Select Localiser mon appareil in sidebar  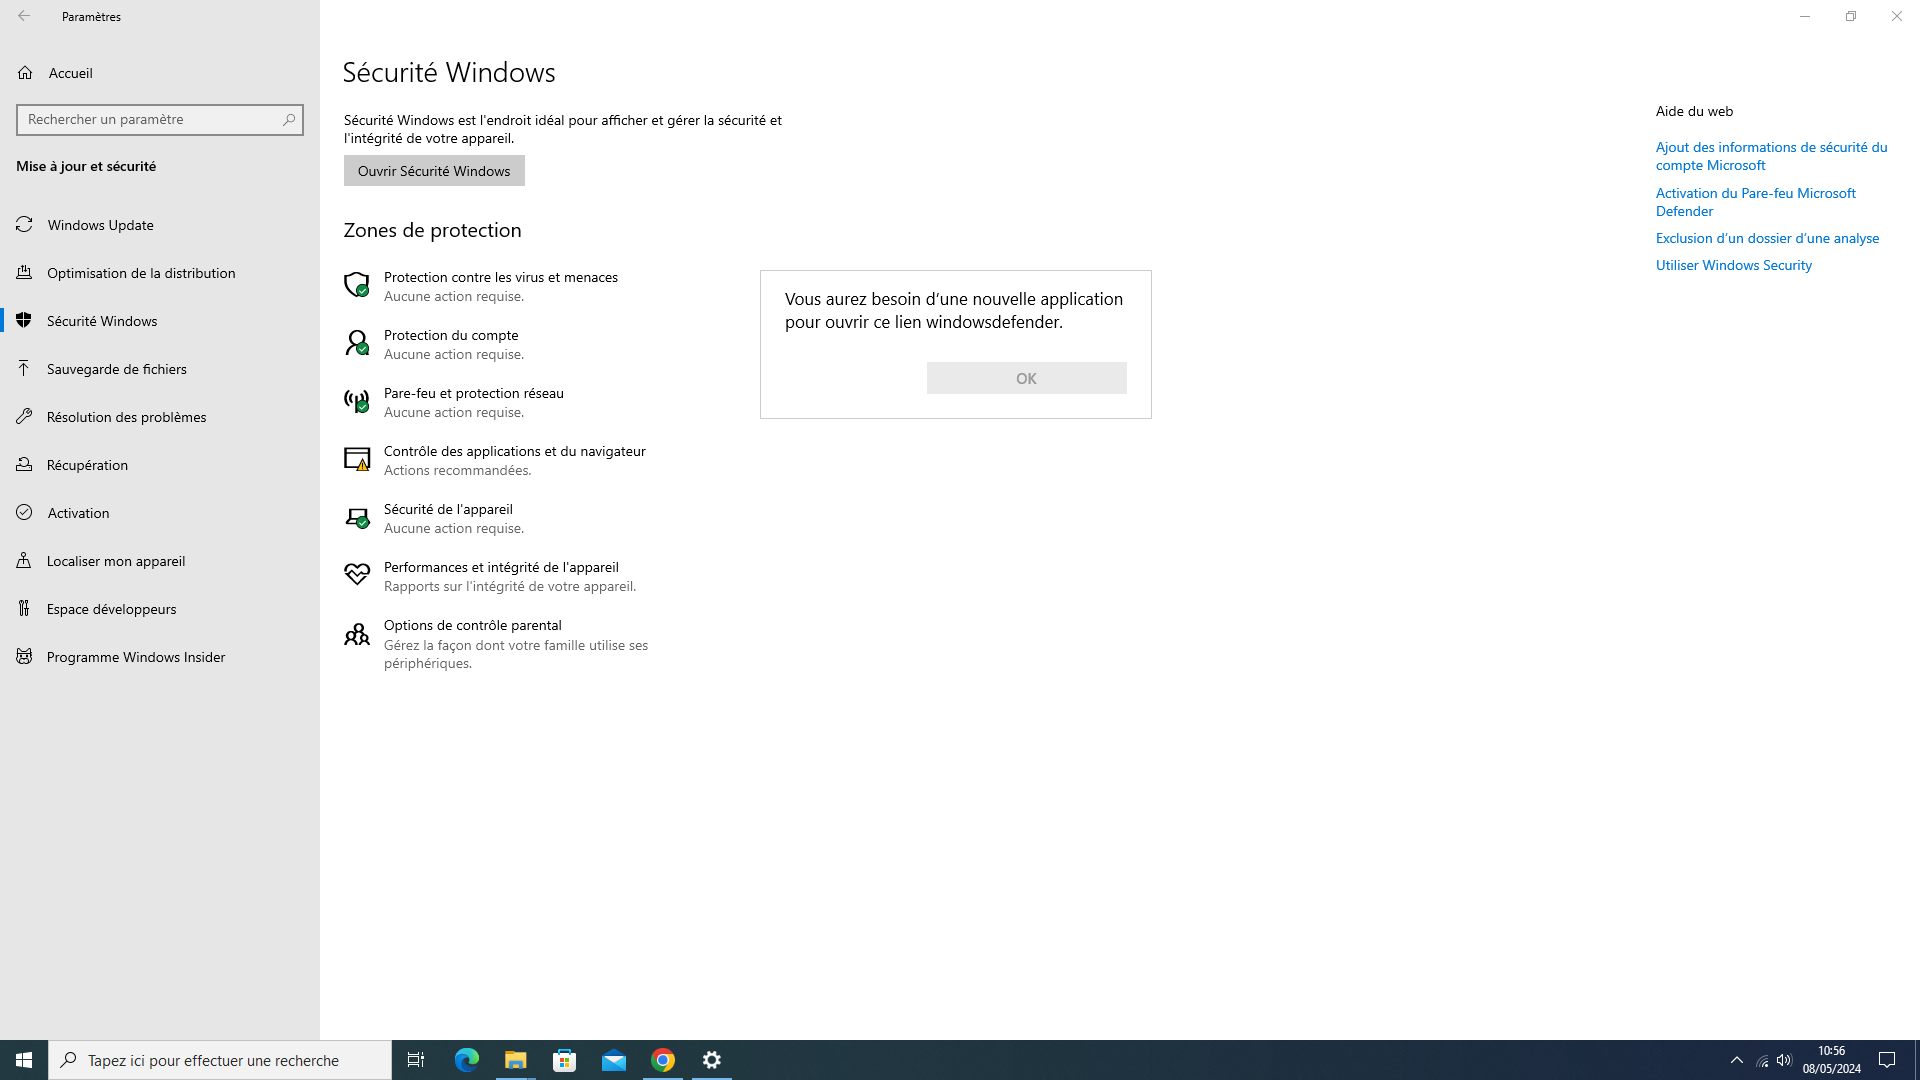(160, 561)
